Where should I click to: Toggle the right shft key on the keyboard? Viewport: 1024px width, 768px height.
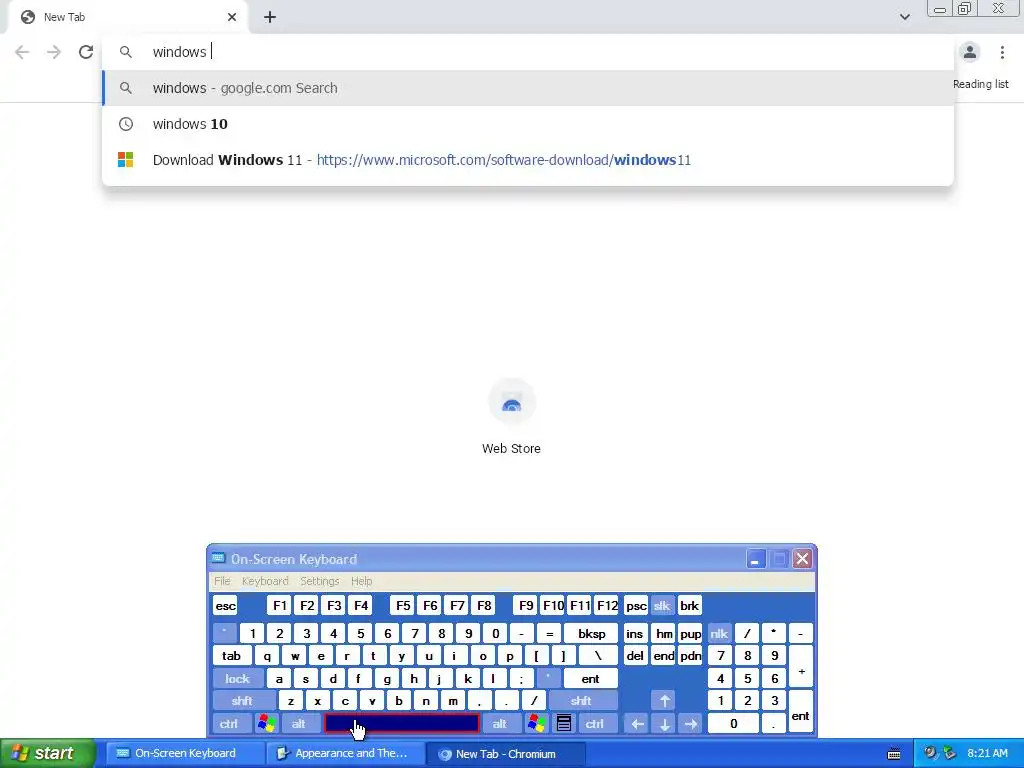(581, 701)
